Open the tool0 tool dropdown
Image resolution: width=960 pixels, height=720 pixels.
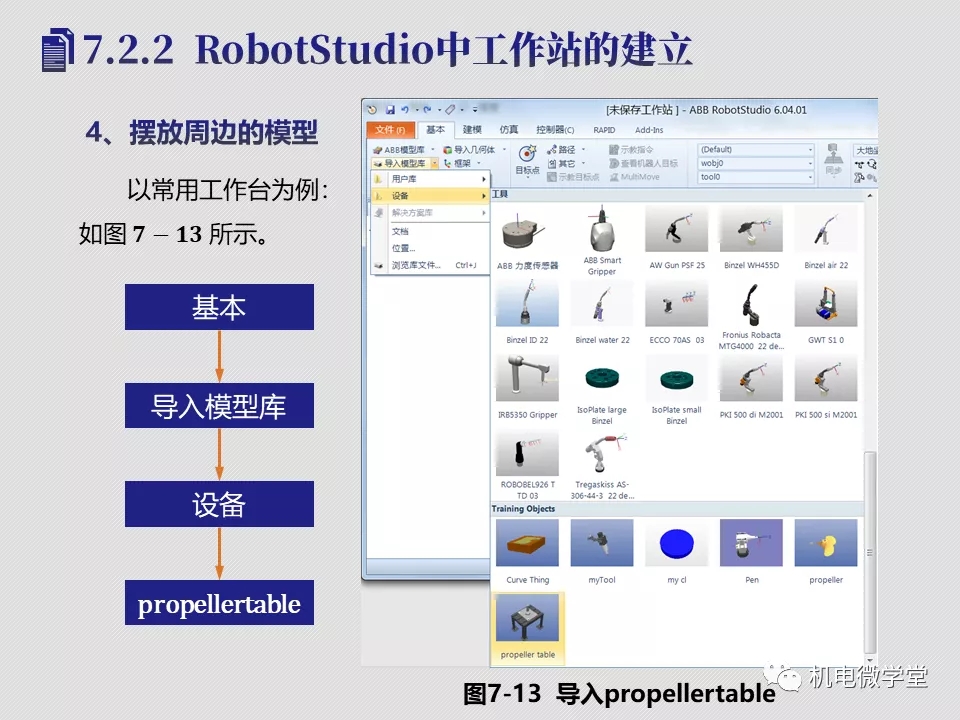pyautogui.click(x=756, y=177)
